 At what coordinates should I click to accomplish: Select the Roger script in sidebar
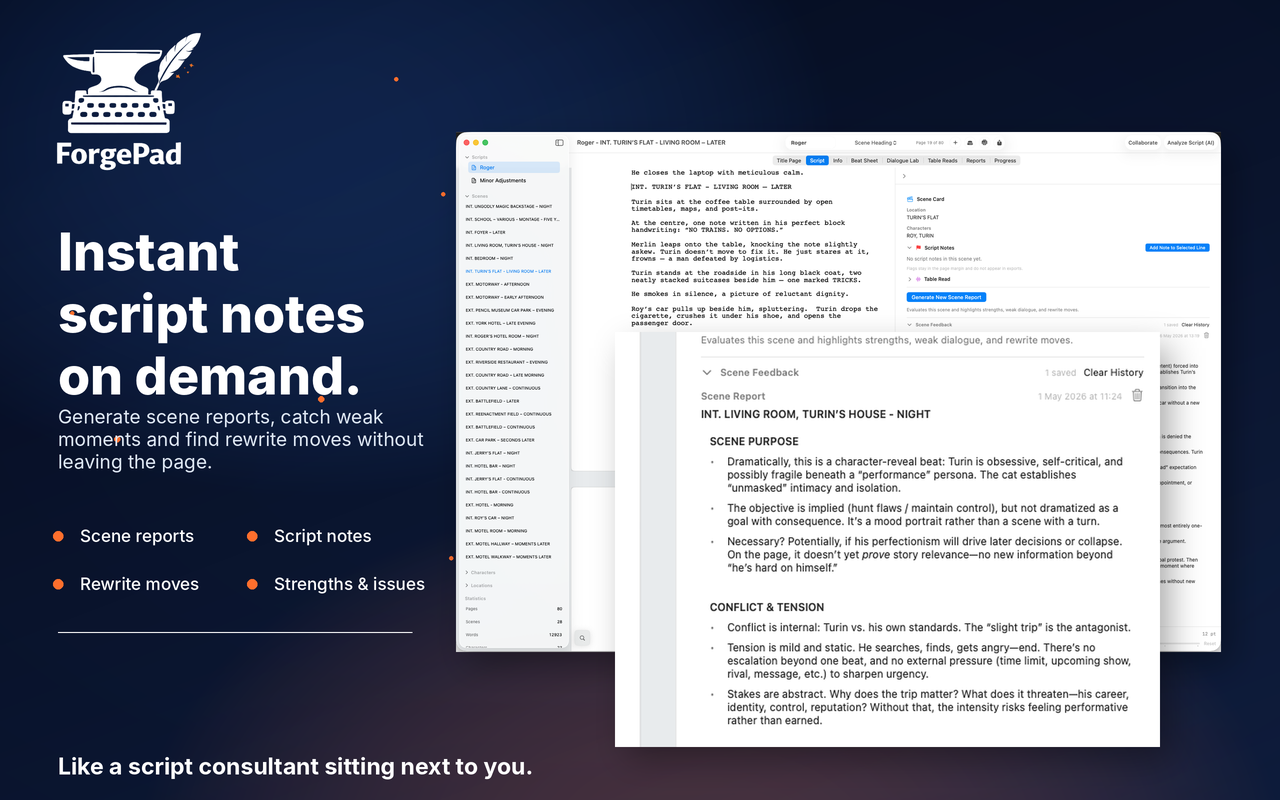[516, 168]
